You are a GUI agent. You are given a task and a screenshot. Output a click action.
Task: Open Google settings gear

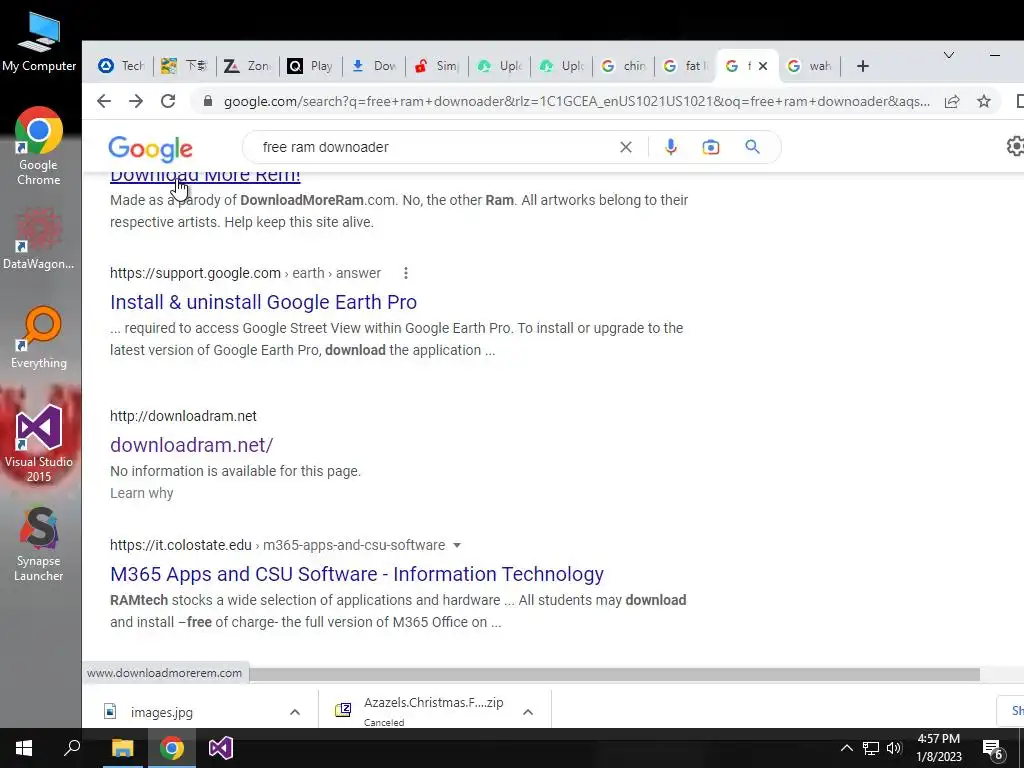tap(1015, 146)
